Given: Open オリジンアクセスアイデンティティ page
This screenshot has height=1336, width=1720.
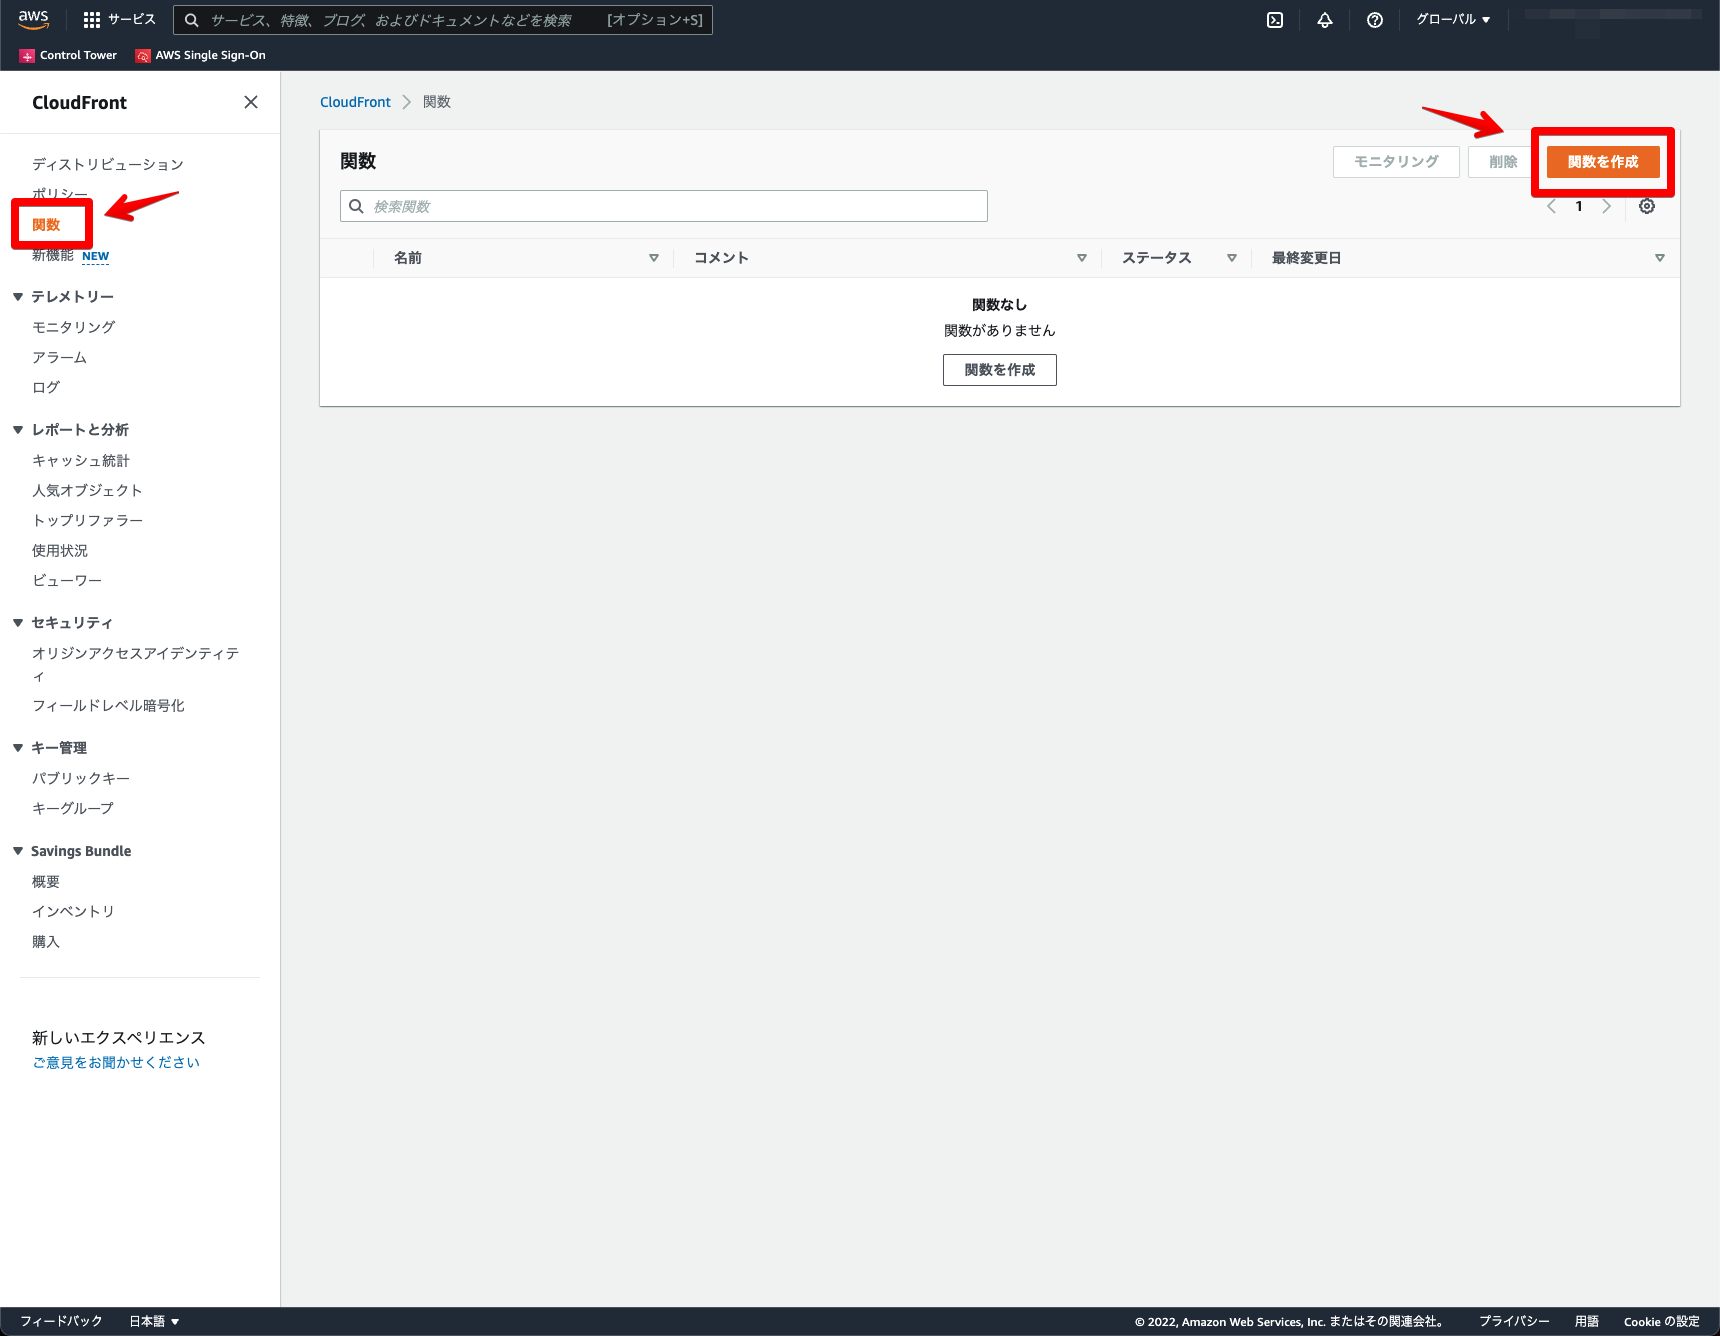Looking at the screenshot, I should click(136, 664).
